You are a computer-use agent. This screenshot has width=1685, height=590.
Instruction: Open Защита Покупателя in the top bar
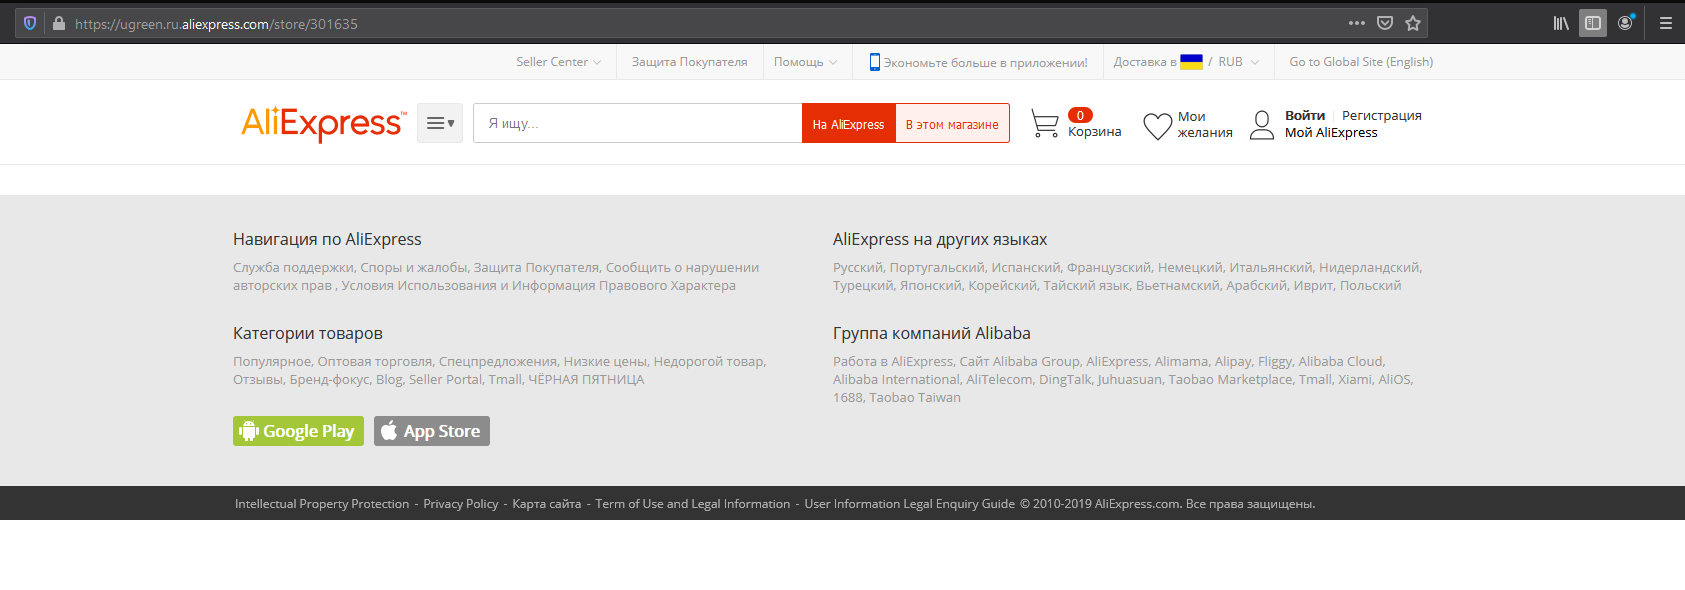[x=689, y=62]
